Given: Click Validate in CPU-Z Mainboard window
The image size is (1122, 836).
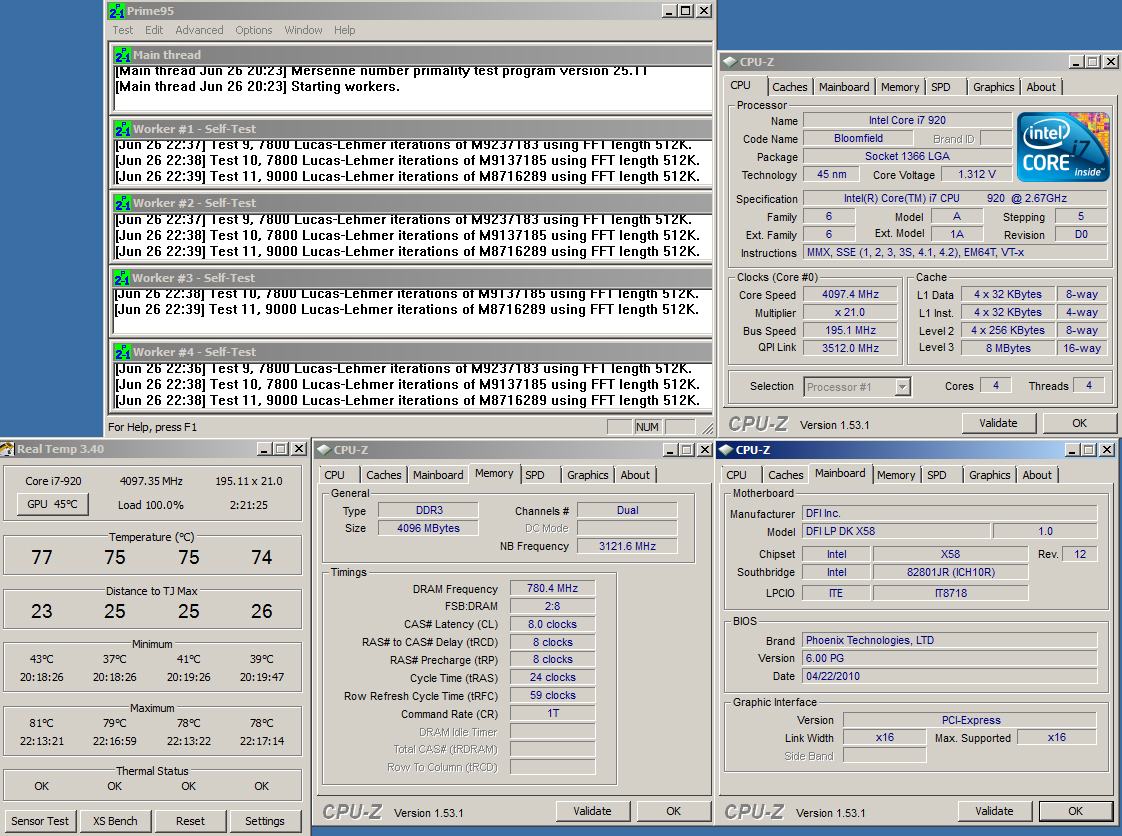Looking at the screenshot, I should point(994,811).
